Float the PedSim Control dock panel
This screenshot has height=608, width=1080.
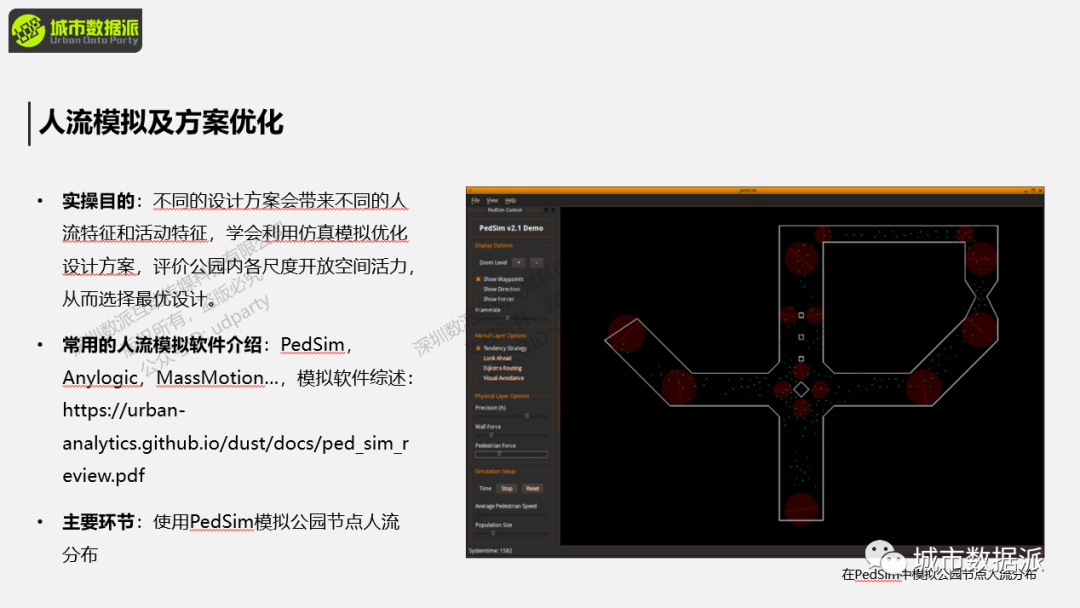(x=546, y=210)
